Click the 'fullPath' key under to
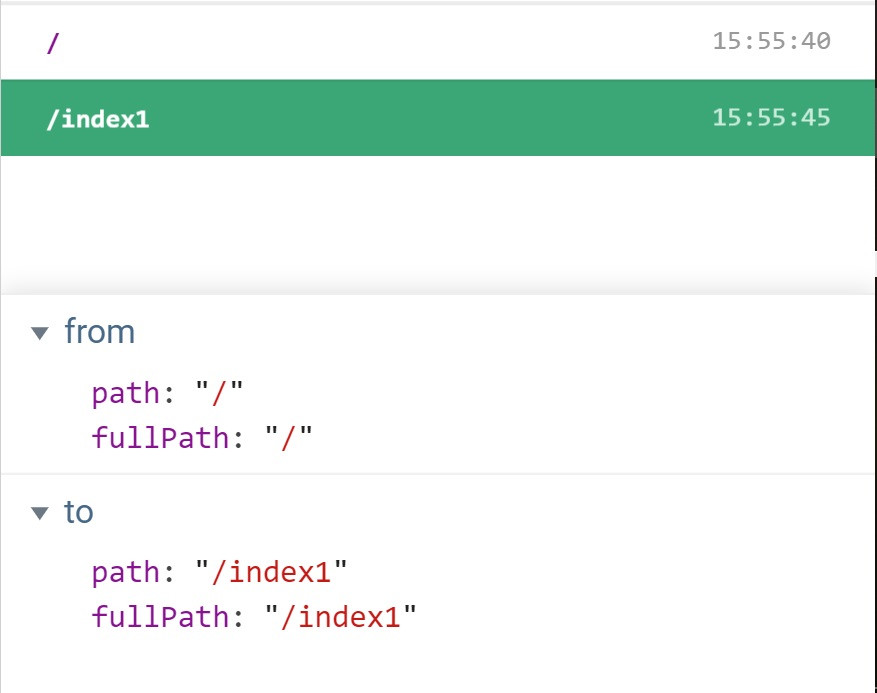The height and width of the screenshot is (693, 877). (160, 617)
